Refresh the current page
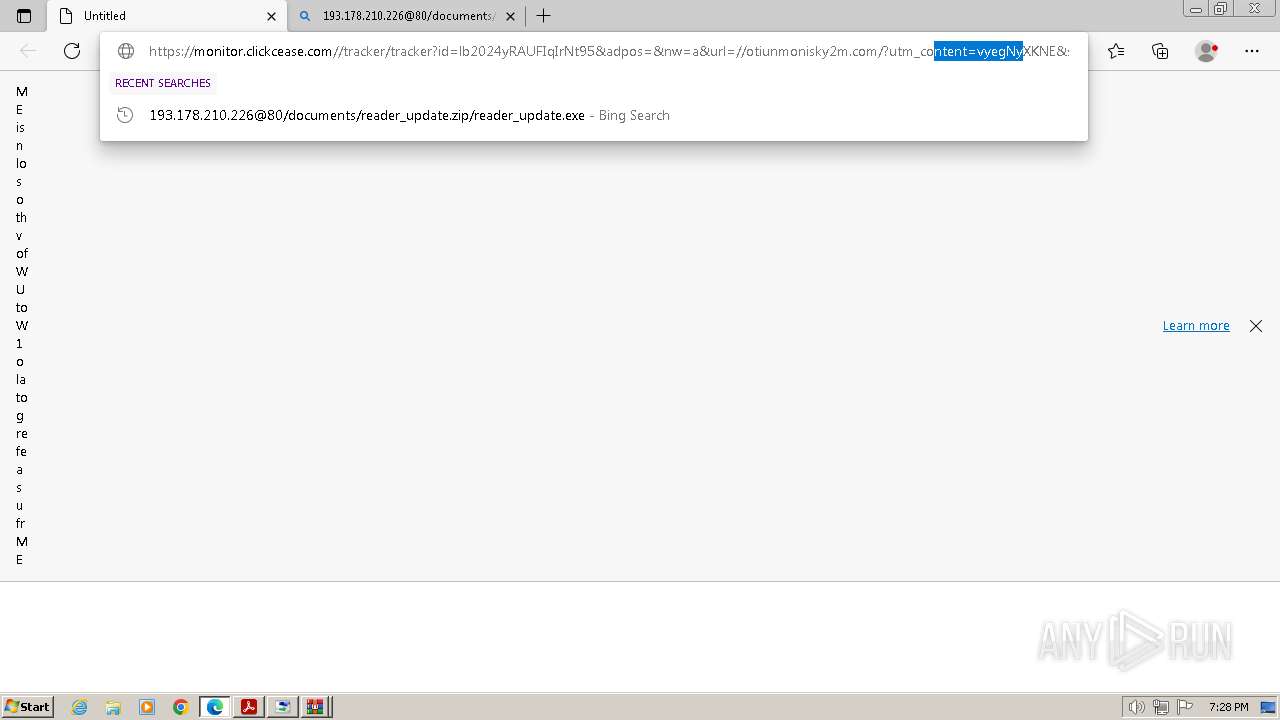The width and height of the screenshot is (1280, 720). click(72, 51)
